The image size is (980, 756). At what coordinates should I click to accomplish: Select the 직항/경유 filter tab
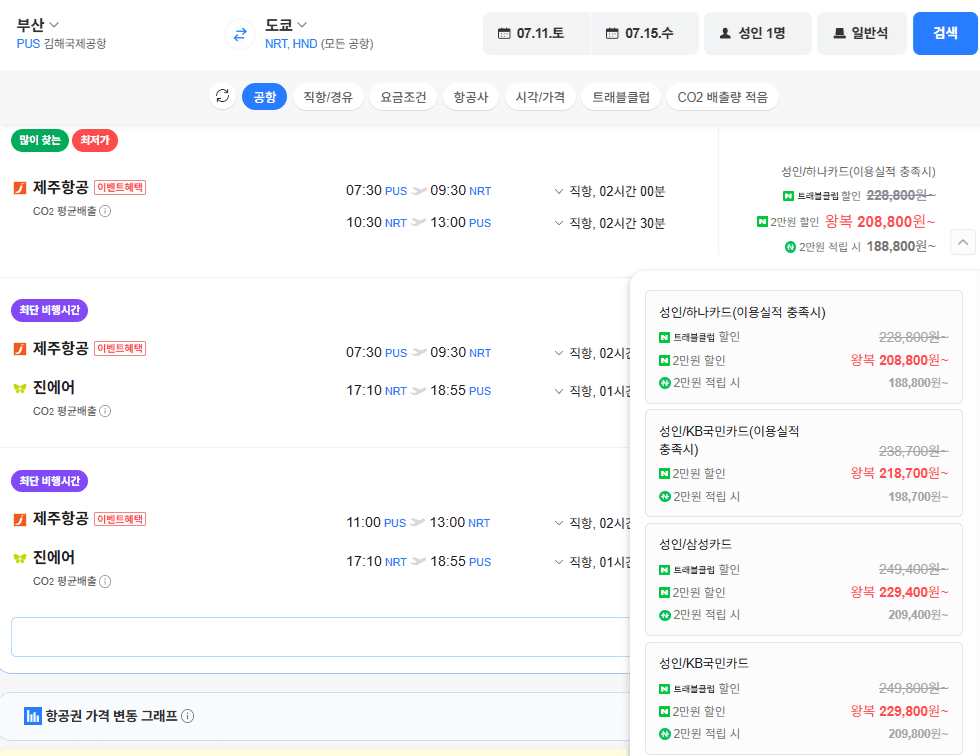click(x=328, y=97)
